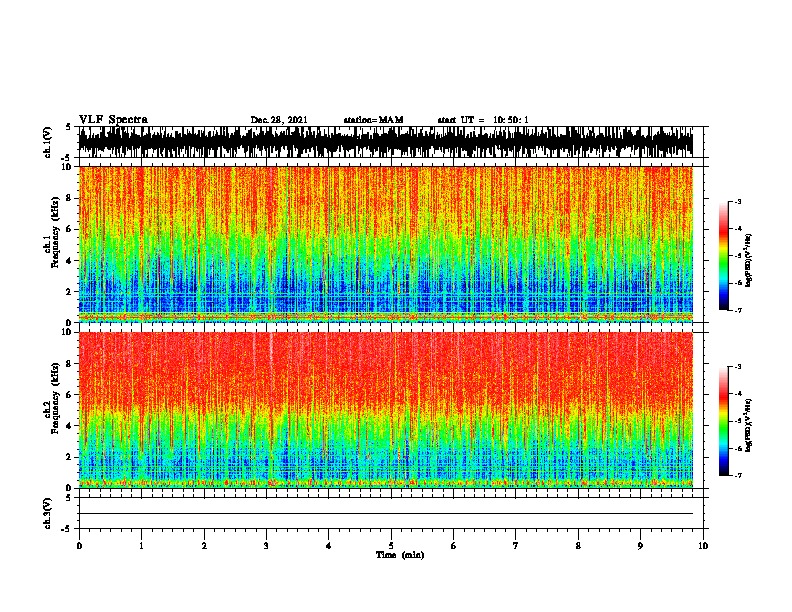
Task: Click time axis tick label "10" at far right
Action: click(703, 546)
